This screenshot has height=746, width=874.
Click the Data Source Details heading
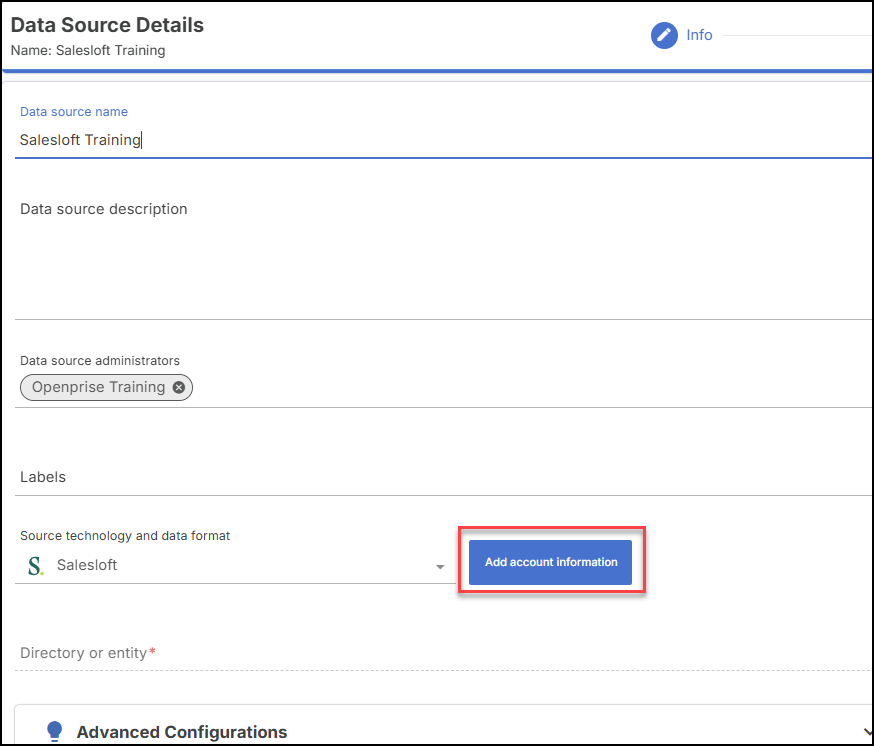pos(107,25)
